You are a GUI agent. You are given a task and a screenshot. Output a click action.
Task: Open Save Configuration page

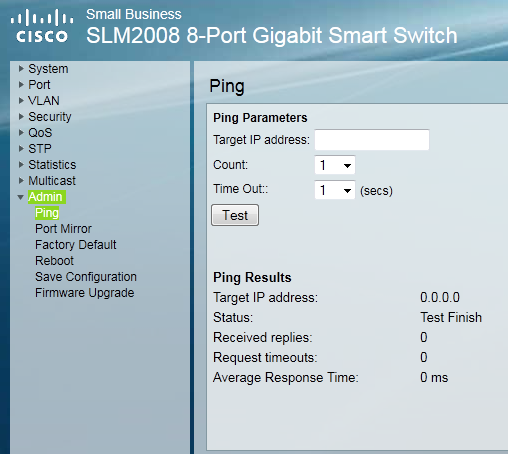coord(86,277)
